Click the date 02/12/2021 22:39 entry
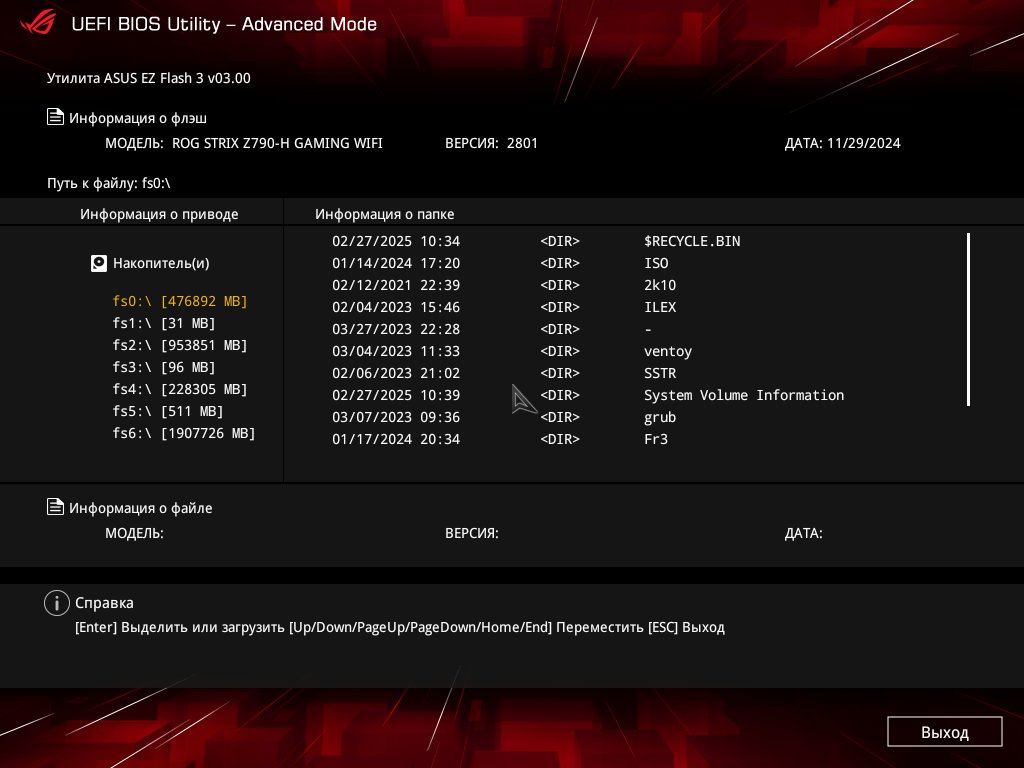This screenshot has height=768, width=1024. point(396,285)
